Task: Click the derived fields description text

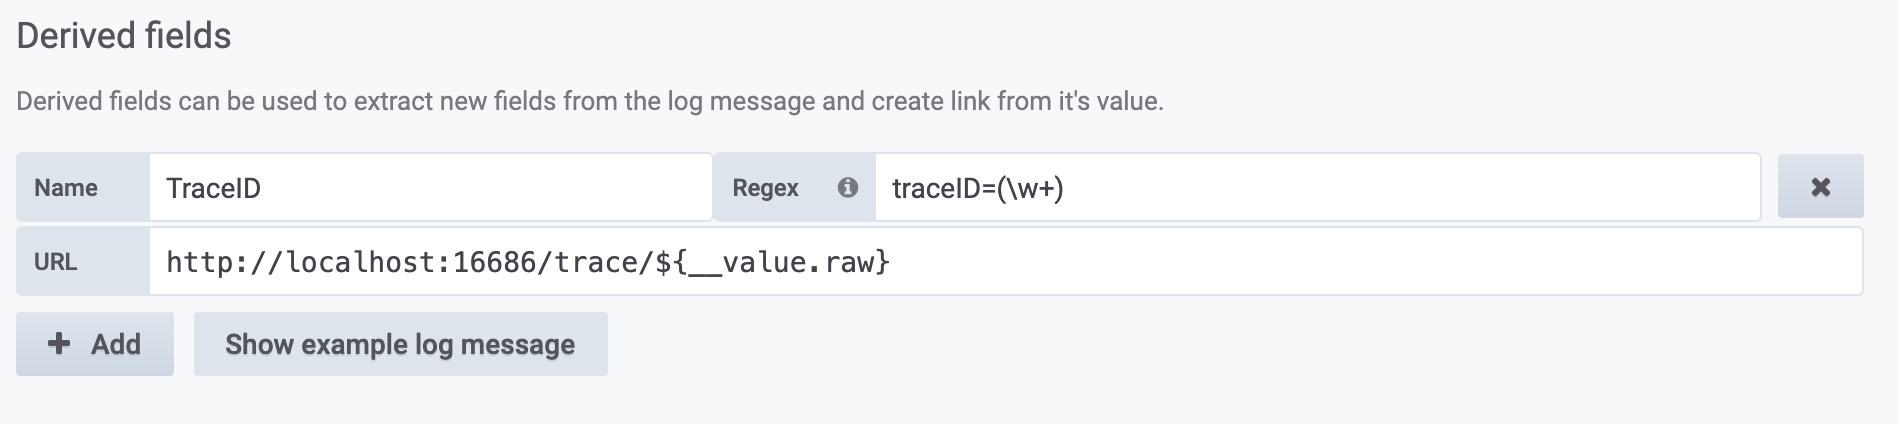Action: [590, 101]
